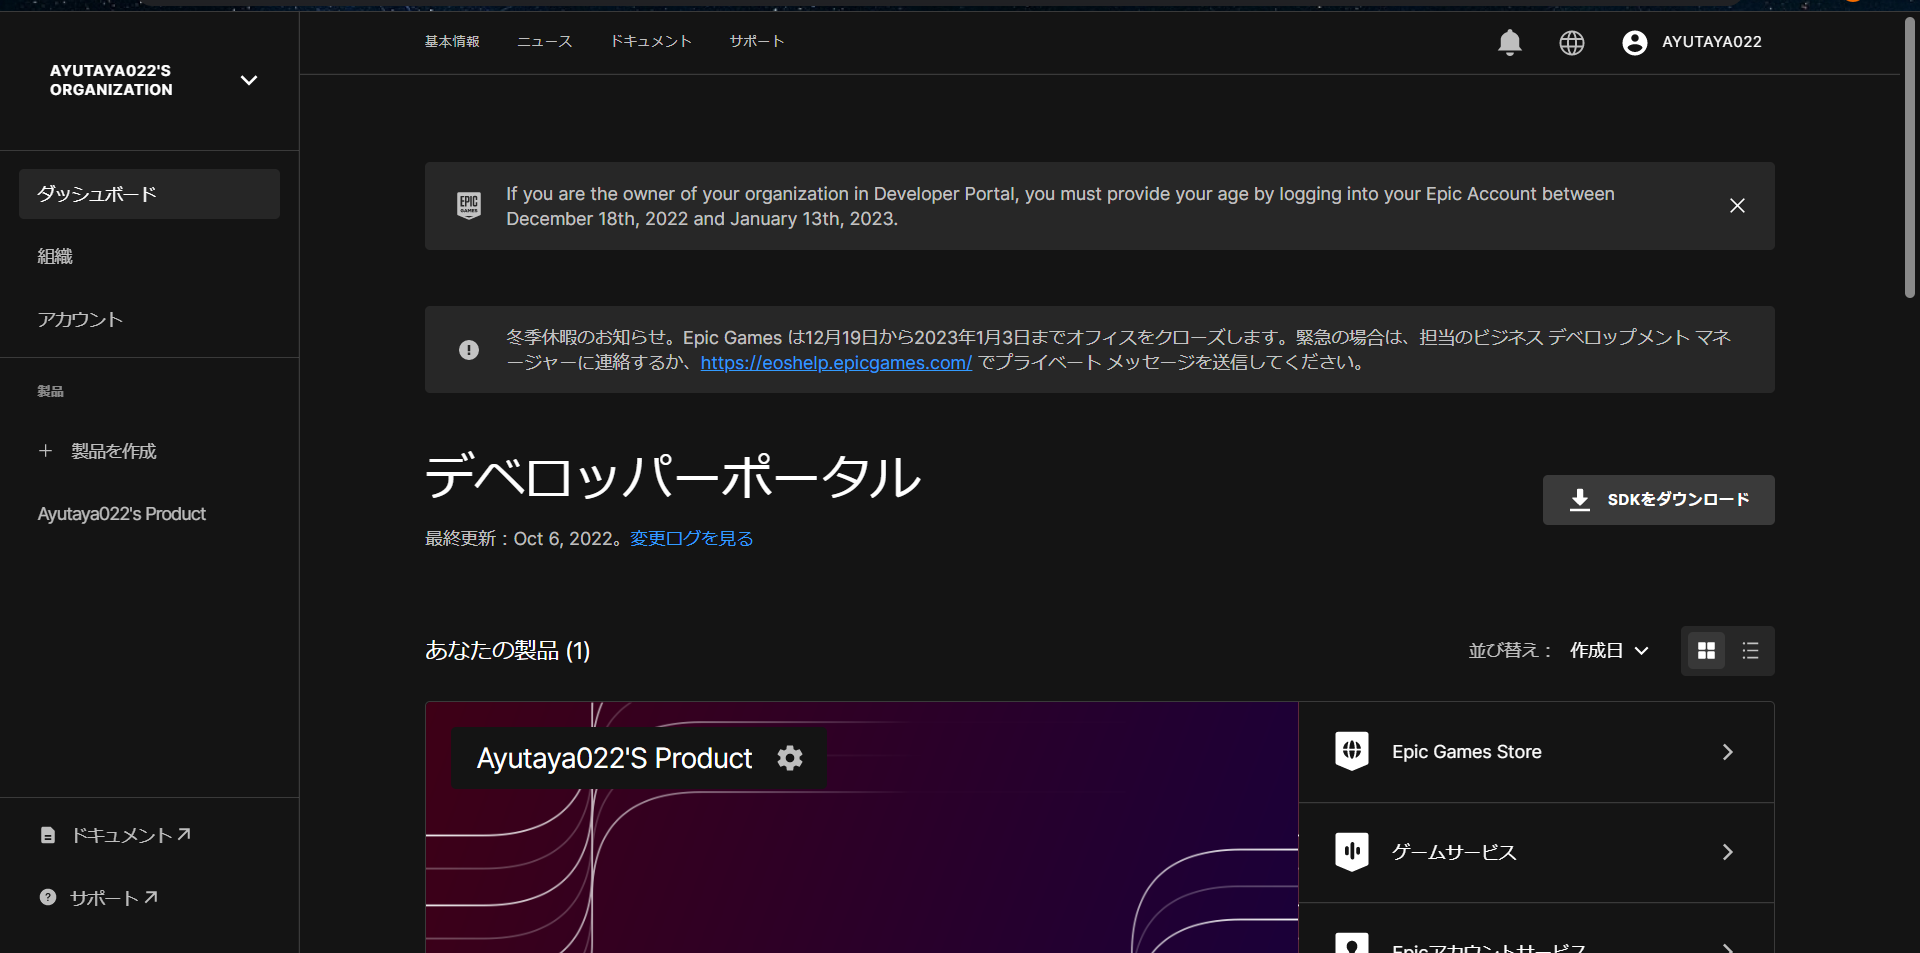
Task: Open the 作成日 sort dropdown
Action: pos(1606,650)
